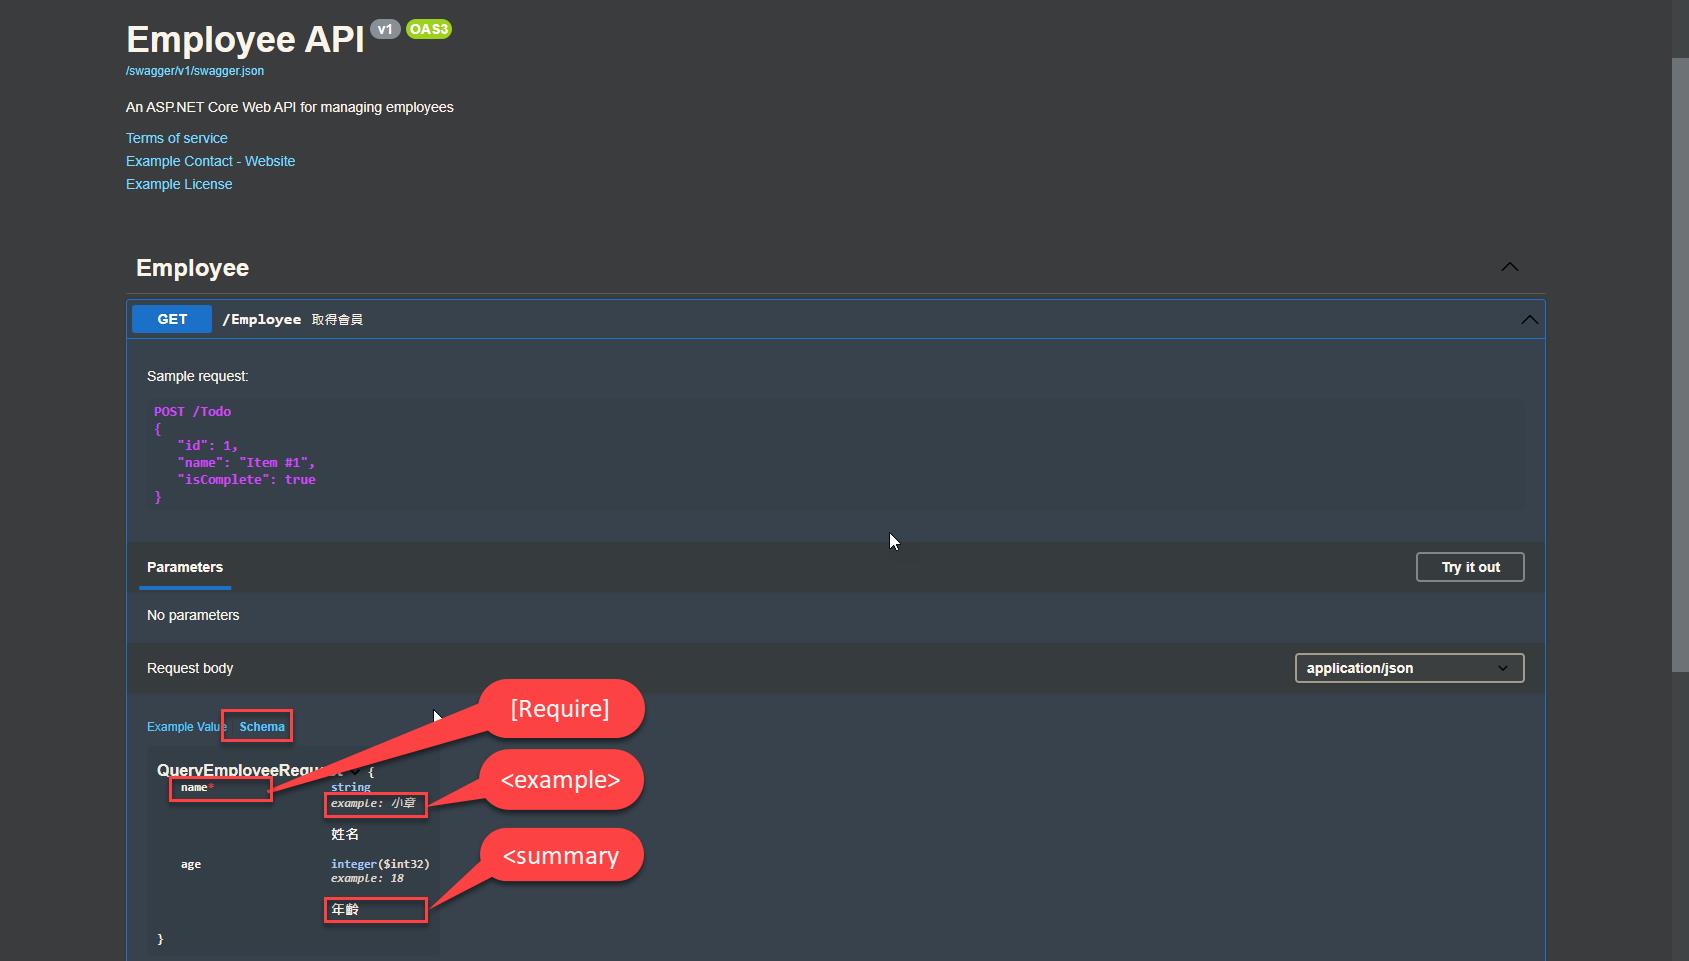Click the v1 version badge
This screenshot has height=961, width=1689.
(x=385, y=29)
